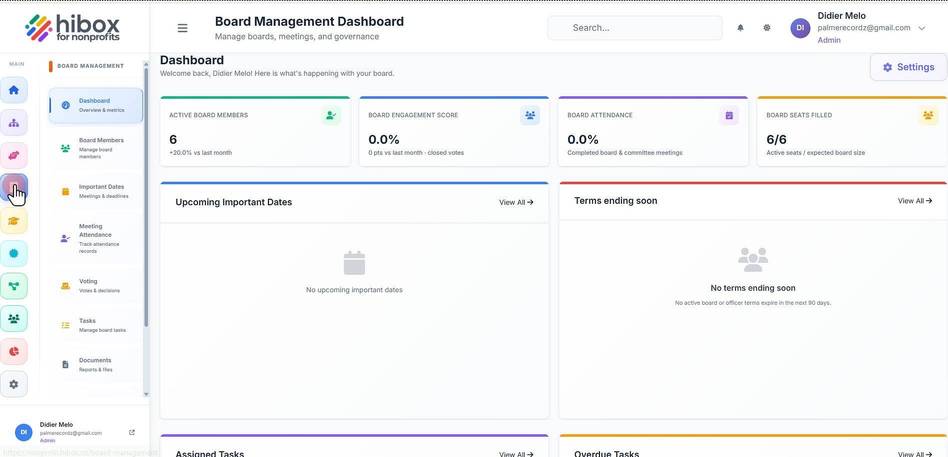The image size is (948, 457).
Task: Open the pink icon in the left rail
Action: tap(14, 155)
